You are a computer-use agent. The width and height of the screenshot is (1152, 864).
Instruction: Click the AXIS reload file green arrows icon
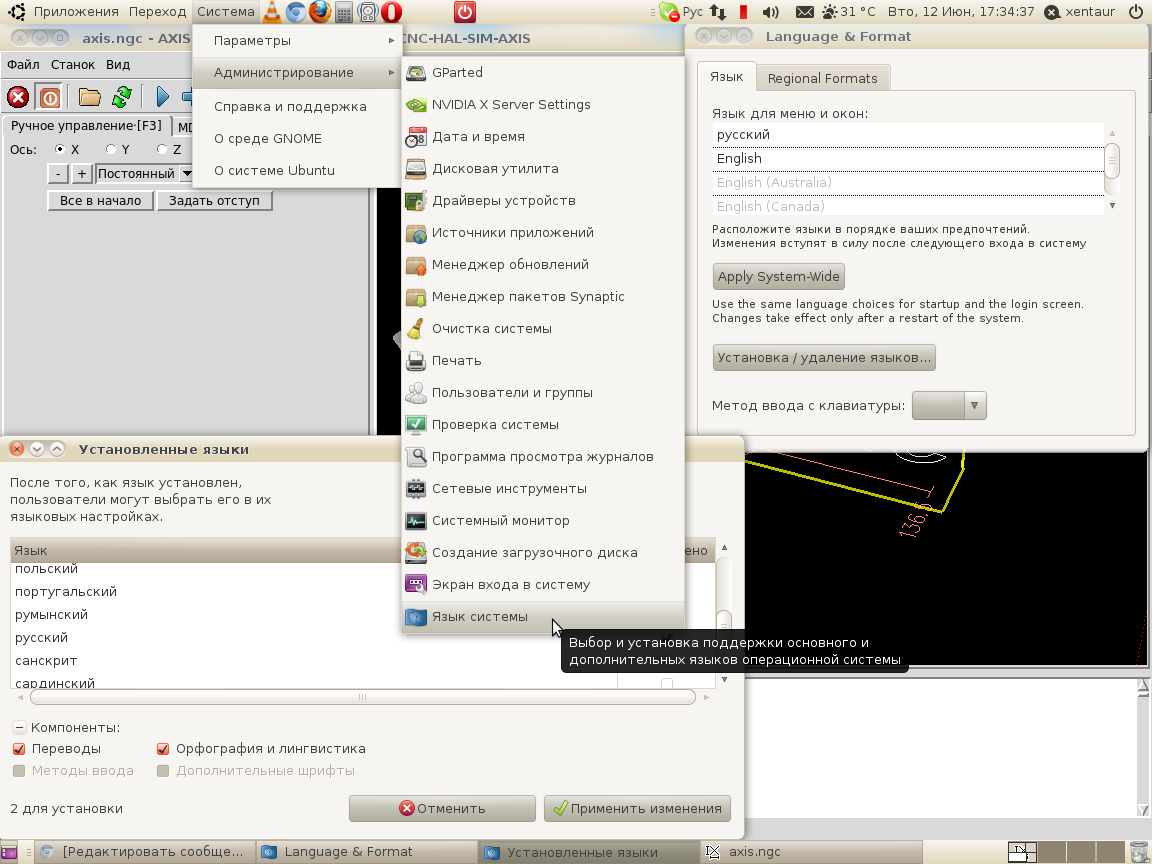(122, 97)
